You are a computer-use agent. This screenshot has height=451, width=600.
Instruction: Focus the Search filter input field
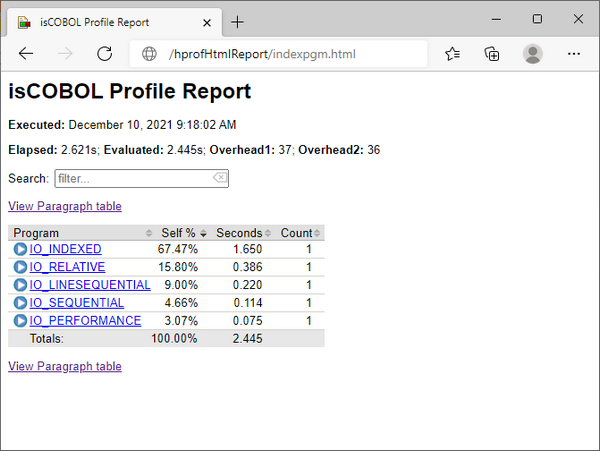point(142,179)
